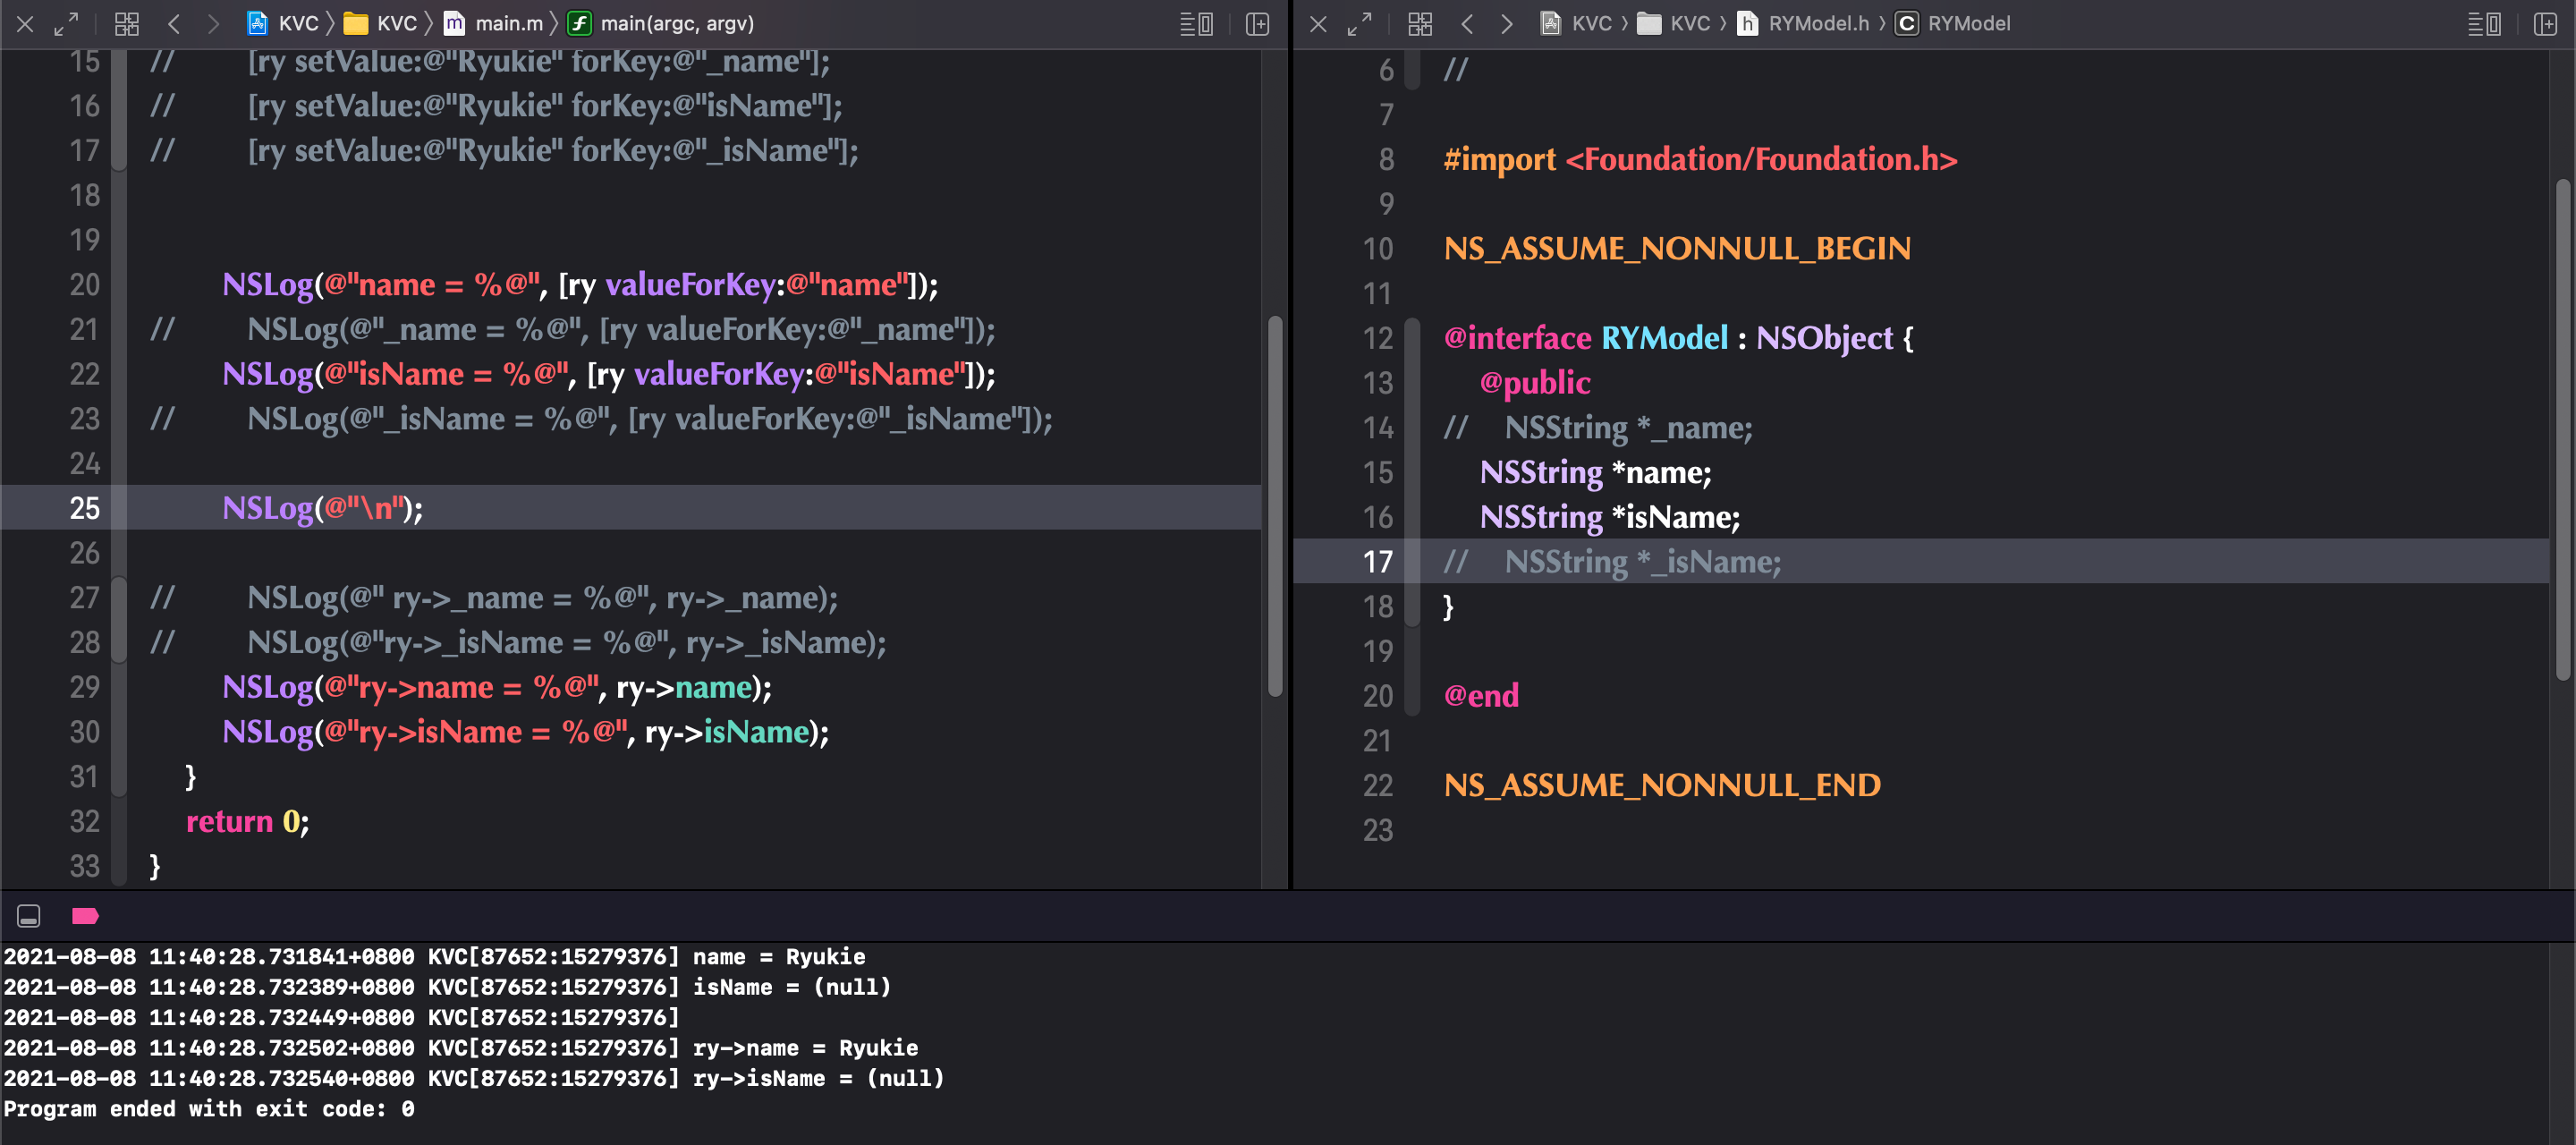Screen dimensions: 2576x1145
Task: Expand the right editor to full view
Action: point(1359,24)
